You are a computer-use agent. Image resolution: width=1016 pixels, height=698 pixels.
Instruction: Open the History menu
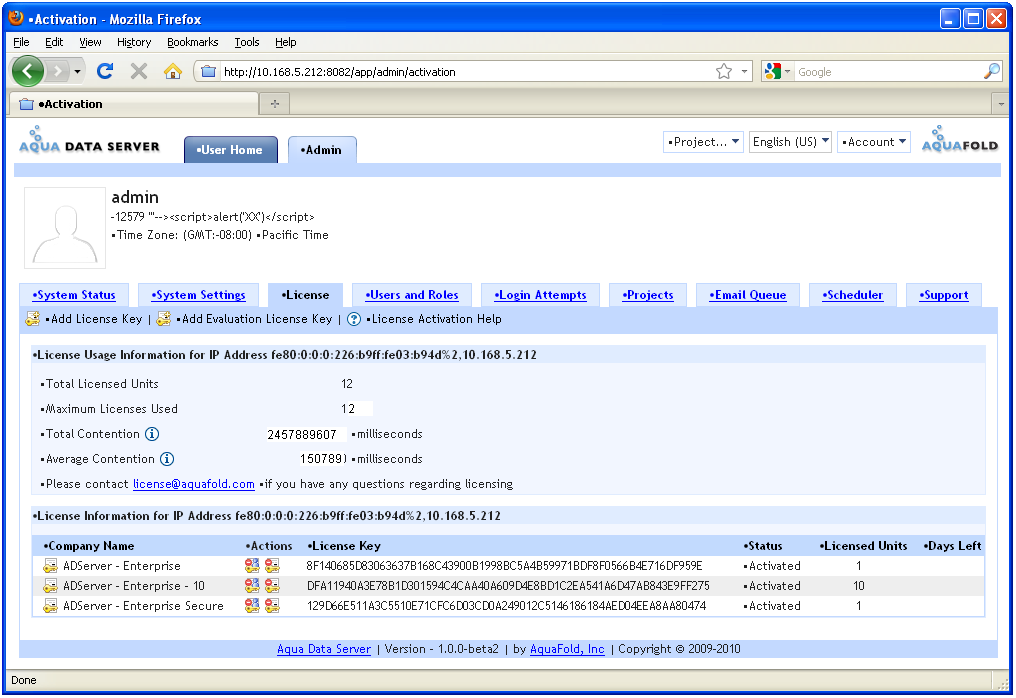(x=134, y=42)
